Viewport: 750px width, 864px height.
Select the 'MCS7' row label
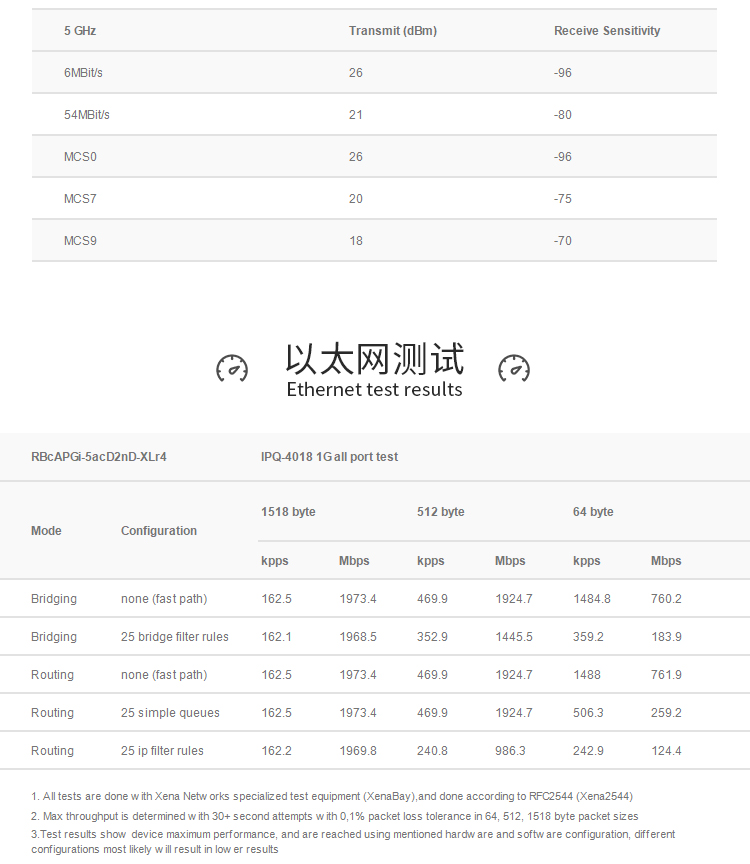80,199
